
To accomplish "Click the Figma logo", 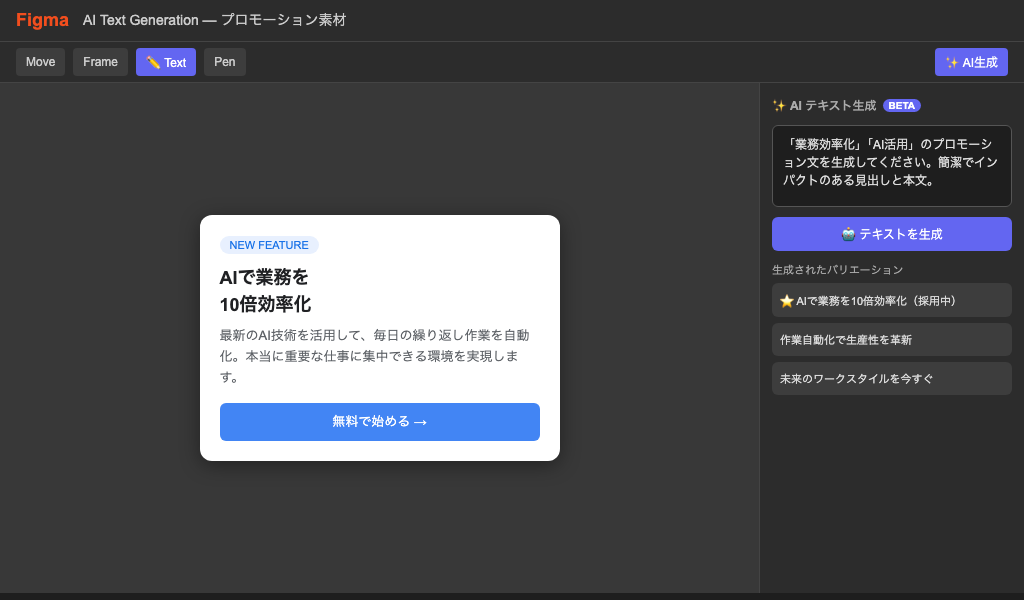I will (x=41, y=20).
